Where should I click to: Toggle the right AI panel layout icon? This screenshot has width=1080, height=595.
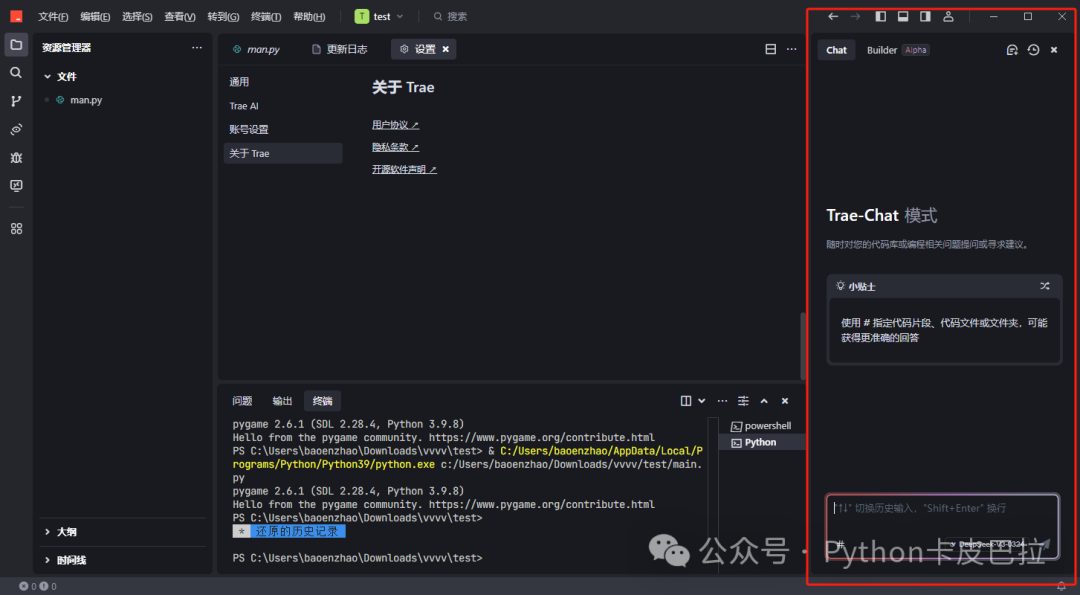tap(926, 17)
